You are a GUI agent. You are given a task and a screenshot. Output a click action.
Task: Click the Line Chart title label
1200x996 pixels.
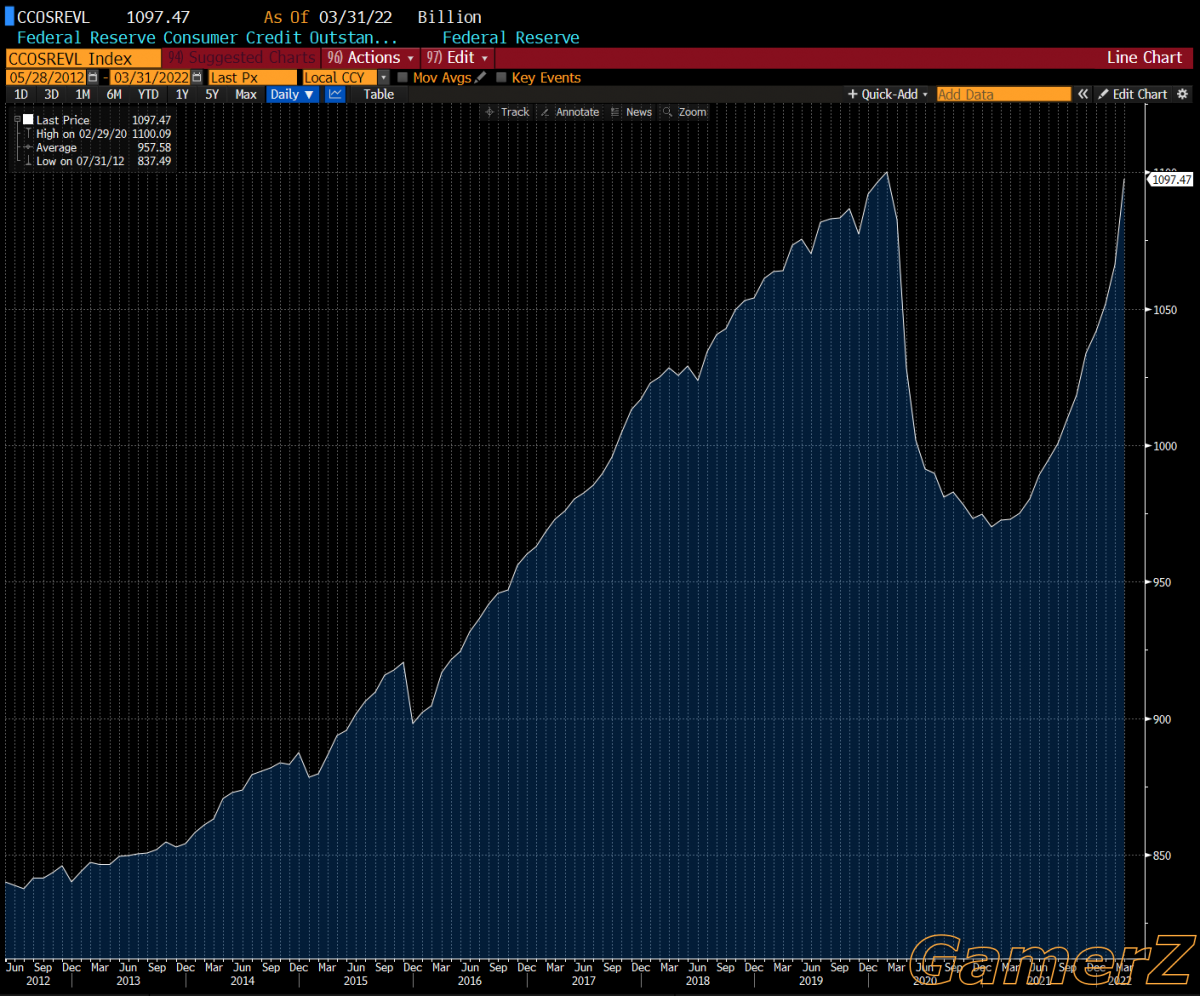click(1144, 58)
